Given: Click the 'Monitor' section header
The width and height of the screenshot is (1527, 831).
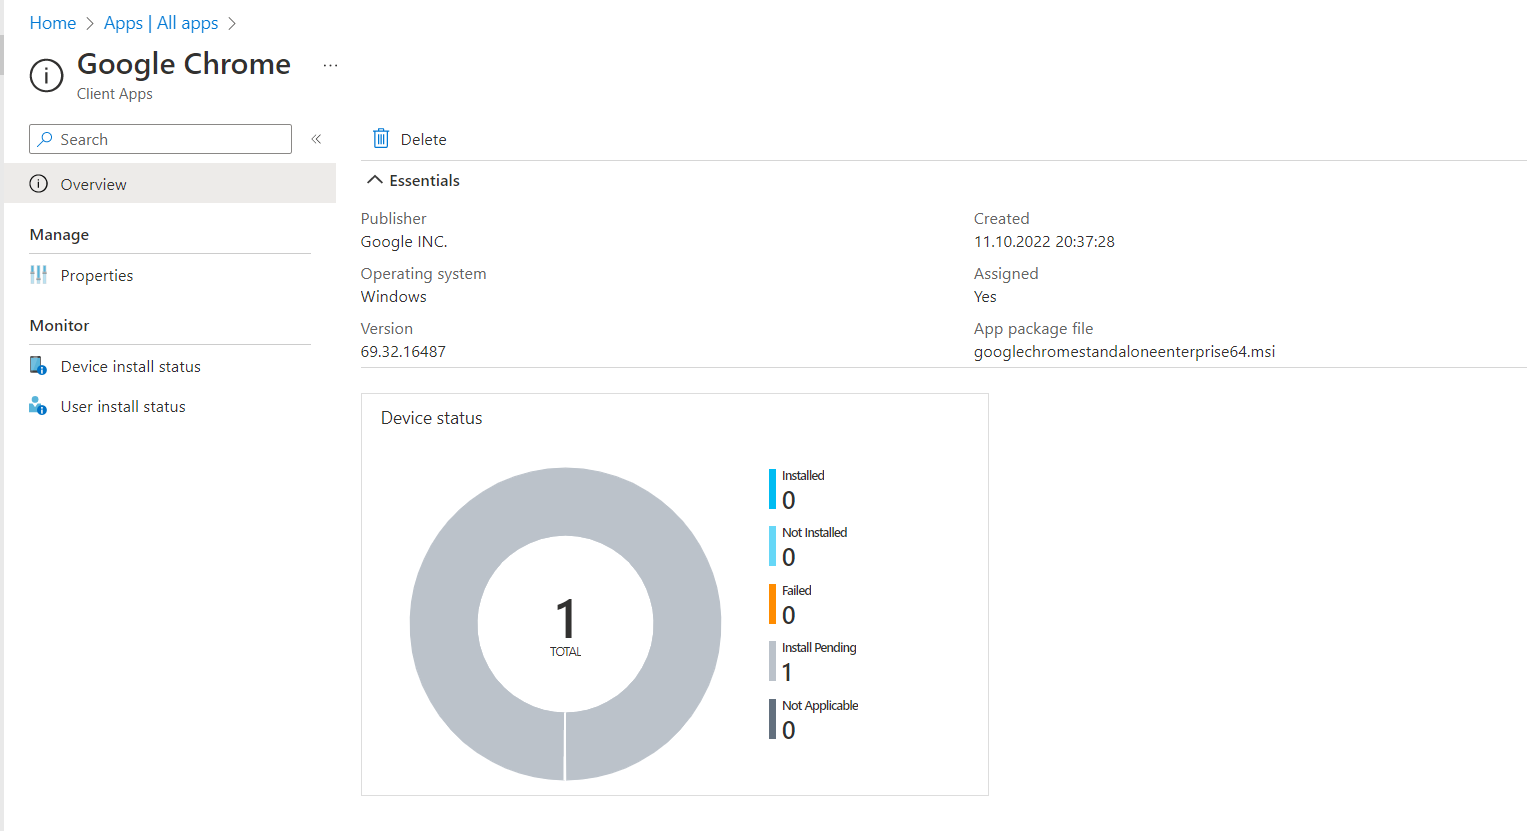Looking at the screenshot, I should [x=59, y=326].
